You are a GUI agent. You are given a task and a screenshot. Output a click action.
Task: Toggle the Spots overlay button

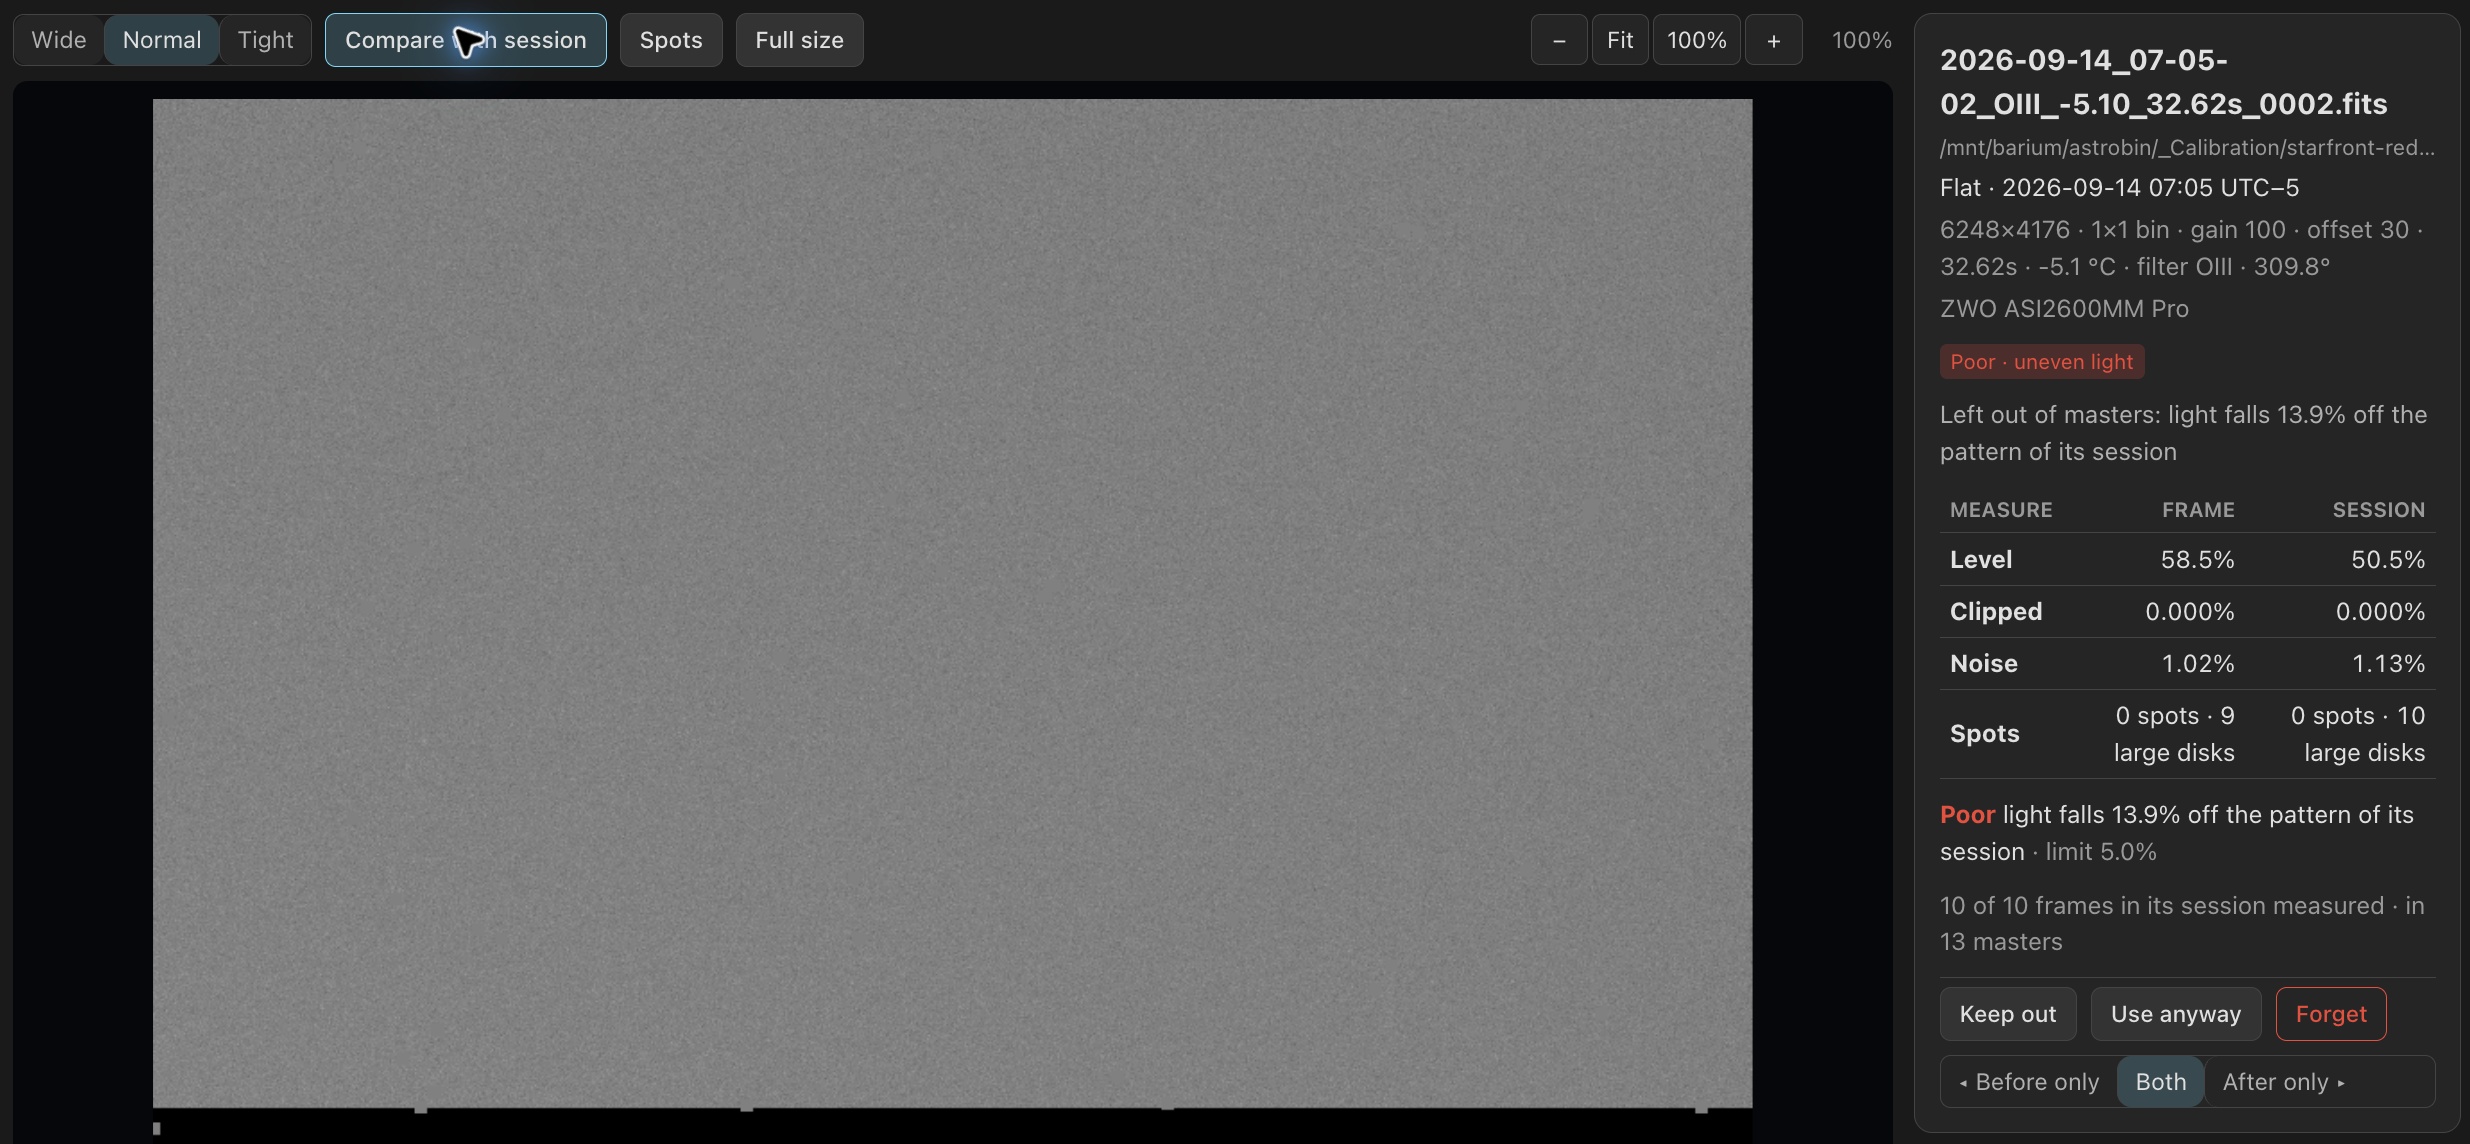(x=671, y=40)
